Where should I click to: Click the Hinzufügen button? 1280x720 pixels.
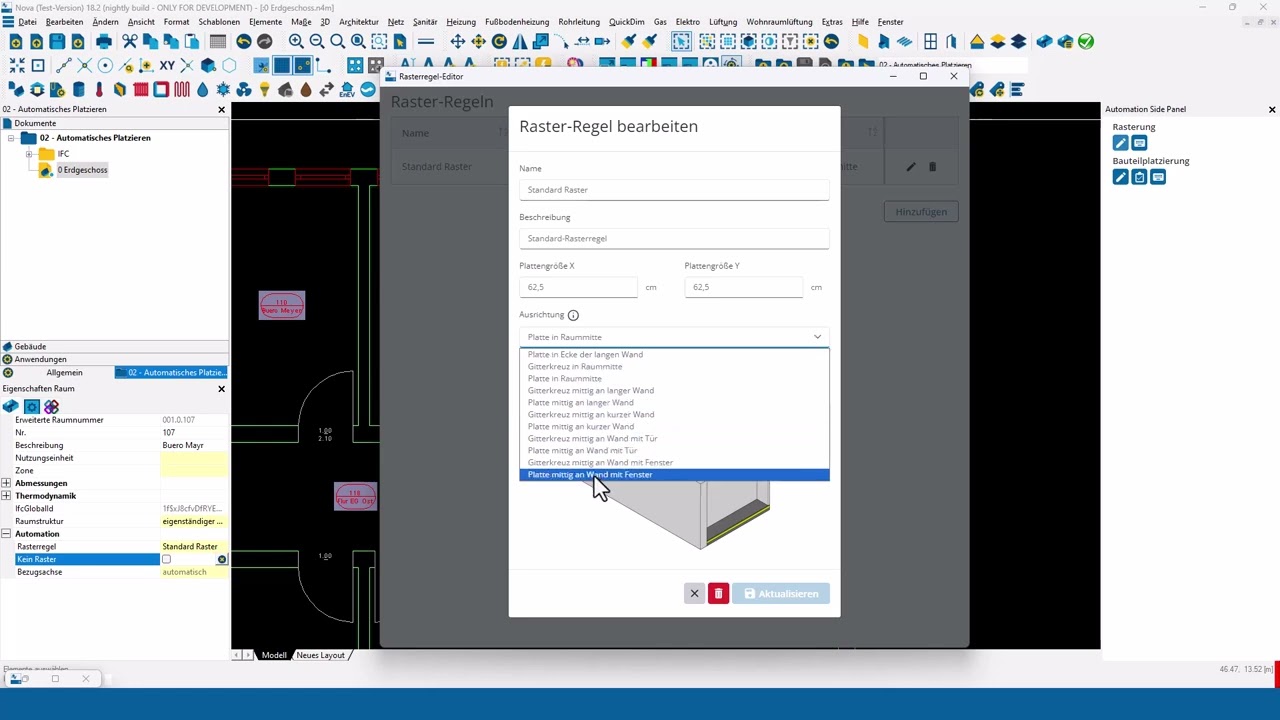pyautogui.click(x=921, y=212)
